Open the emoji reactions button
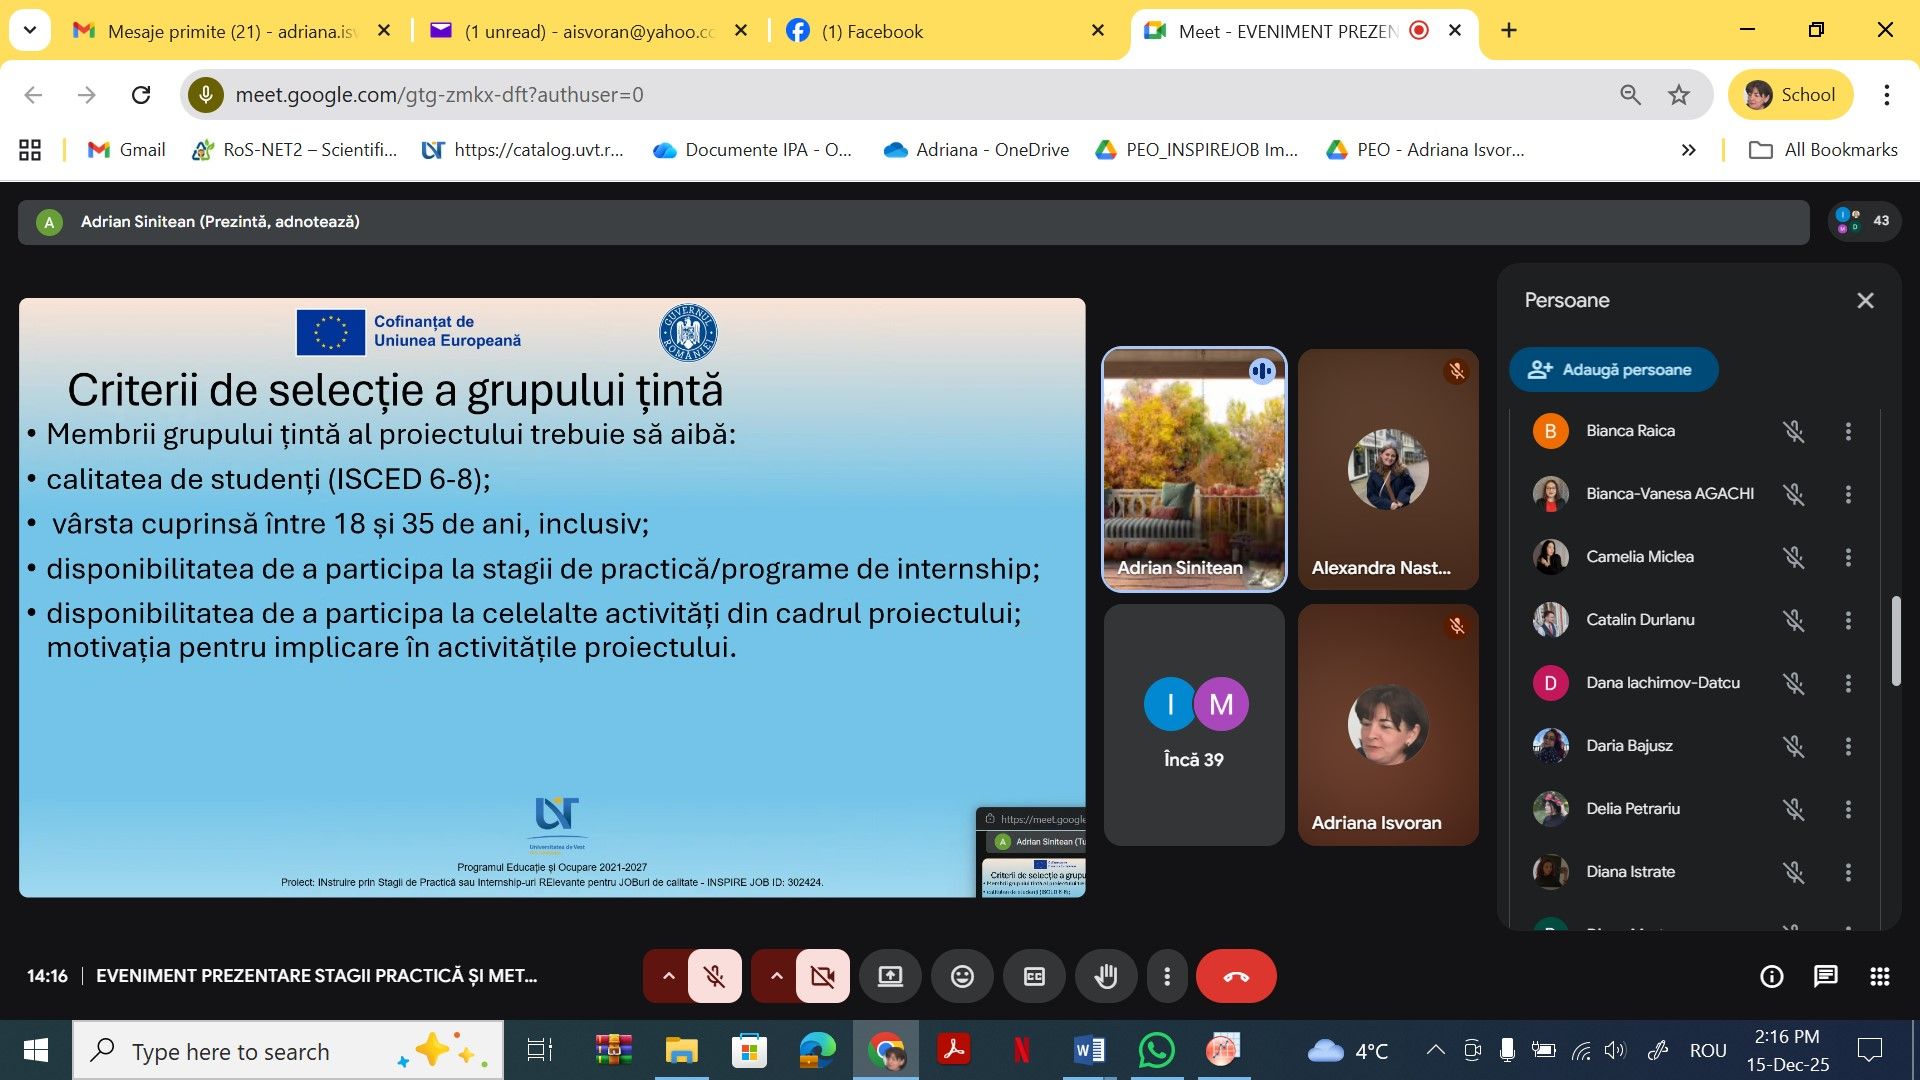1920x1080 pixels. point(962,976)
